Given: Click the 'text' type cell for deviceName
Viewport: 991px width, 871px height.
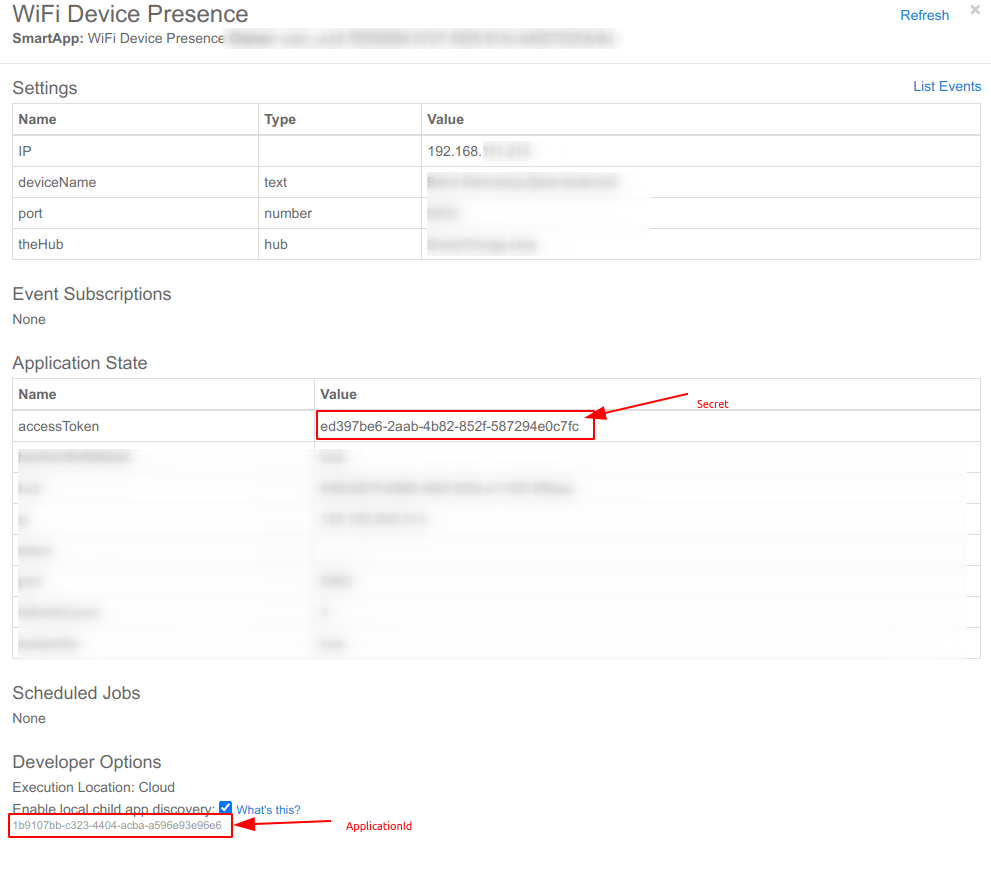Looking at the screenshot, I should (339, 182).
